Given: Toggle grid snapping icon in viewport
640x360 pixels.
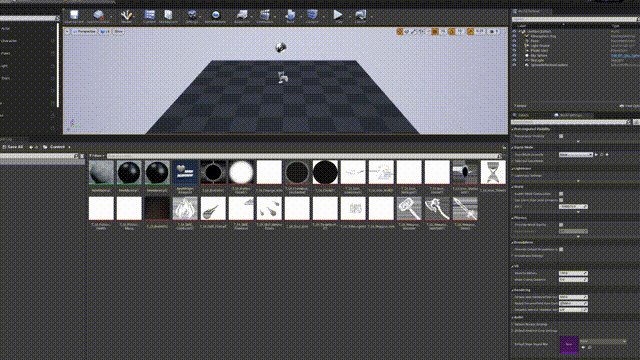Looking at the screenshot, I should pos(435,31).
